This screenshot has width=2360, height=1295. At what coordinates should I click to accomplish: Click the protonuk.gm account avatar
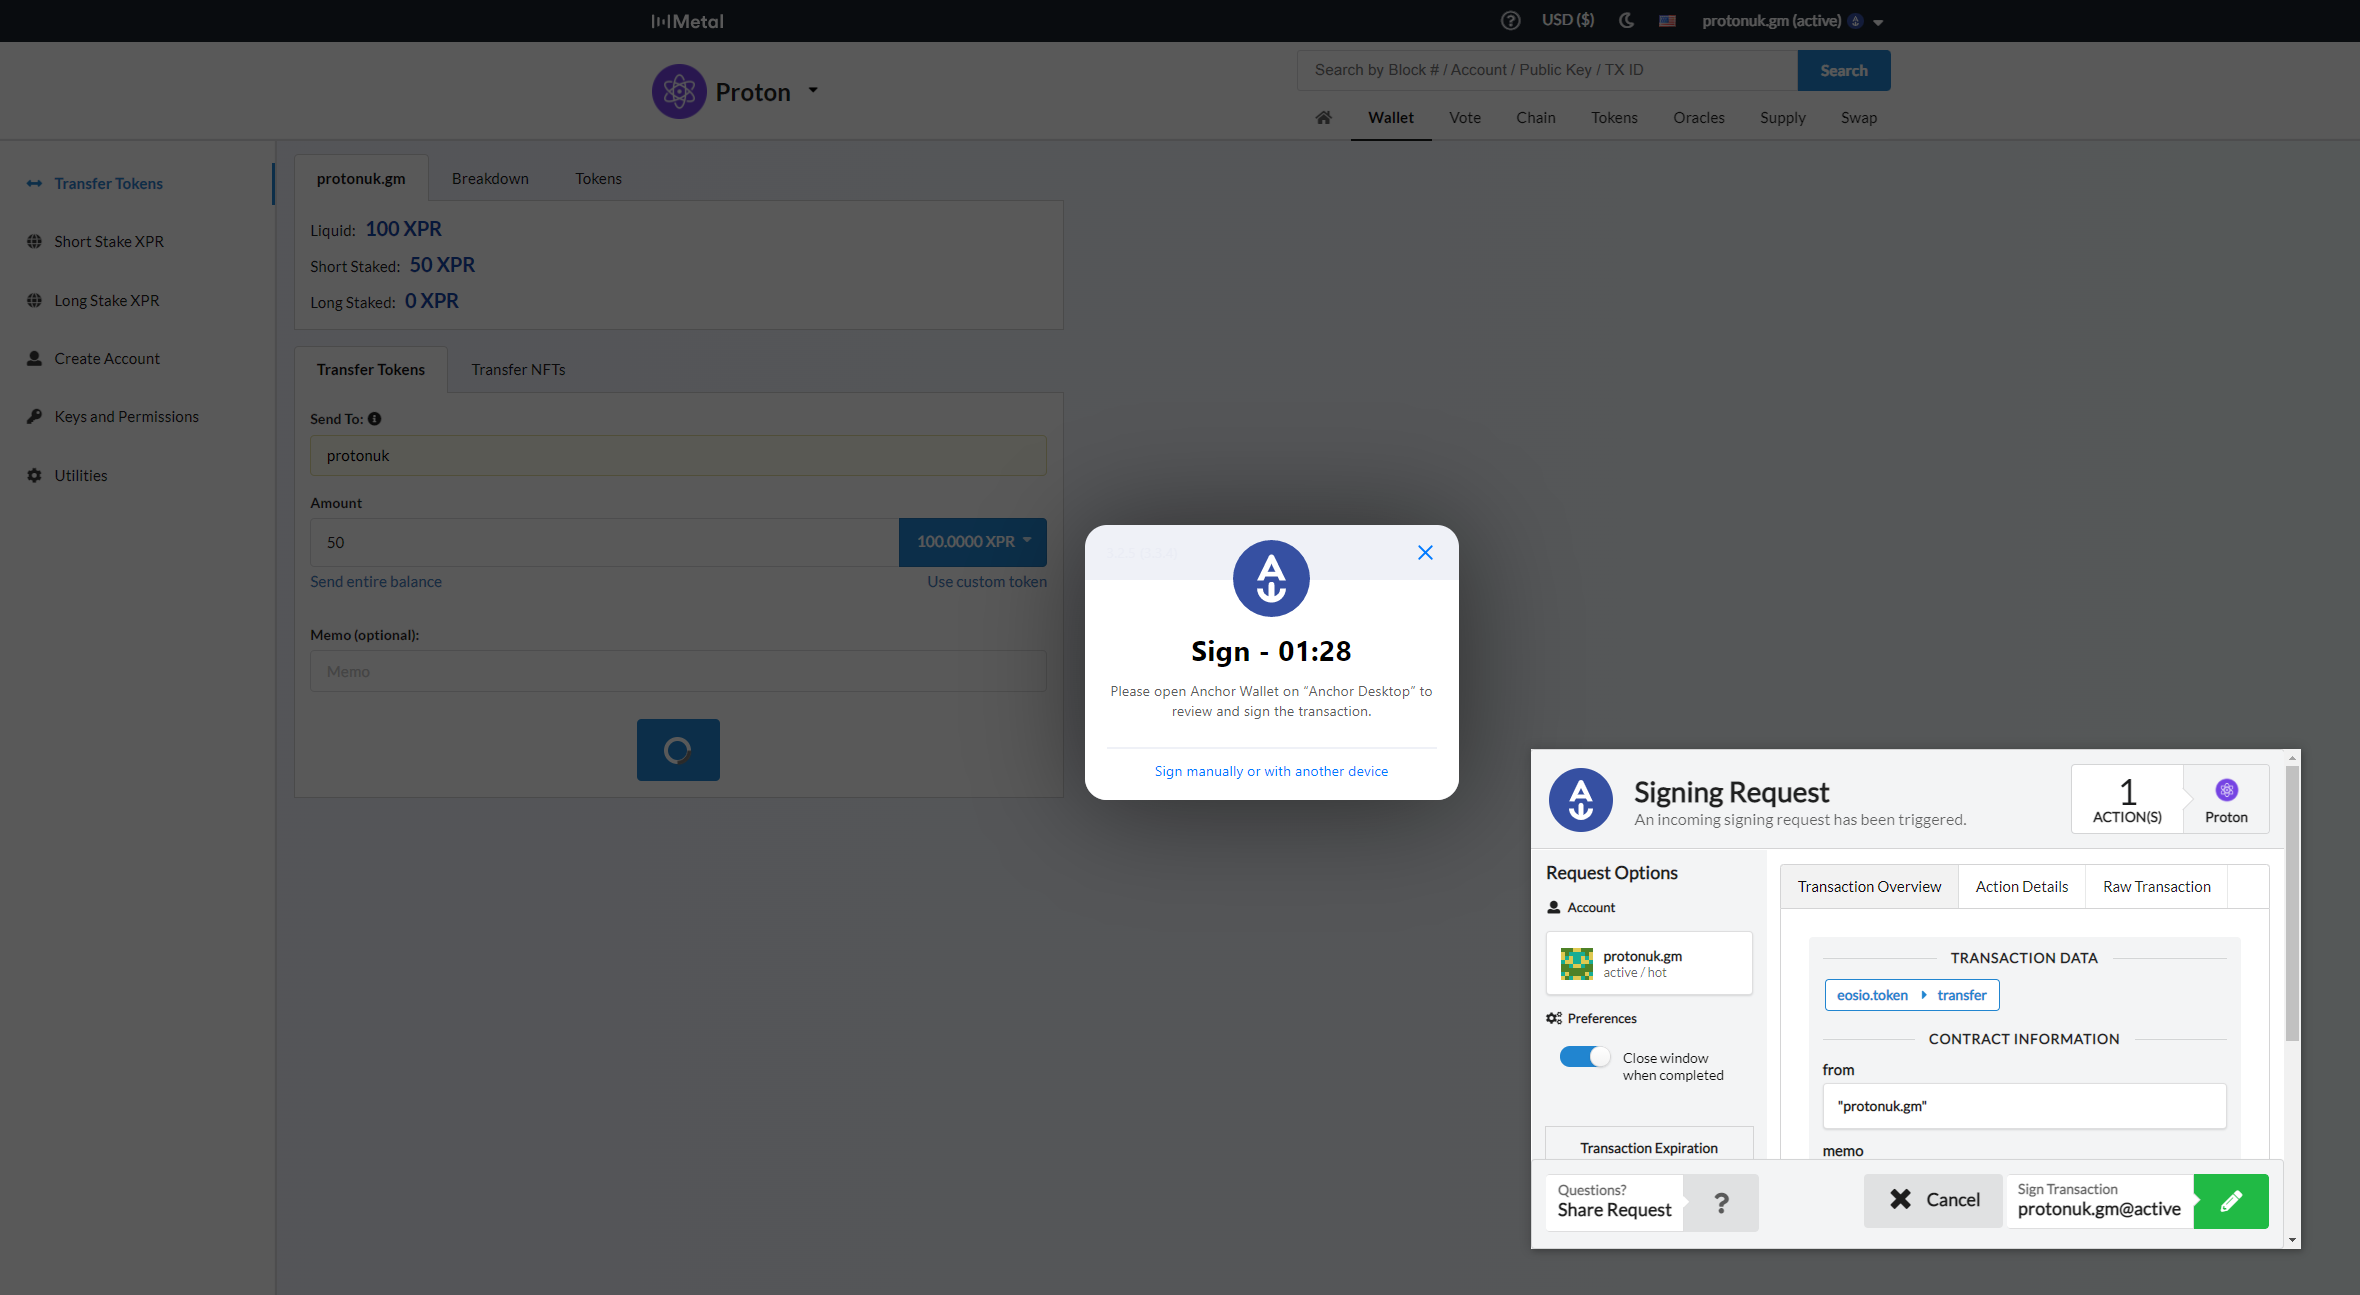click(1577, 964)
